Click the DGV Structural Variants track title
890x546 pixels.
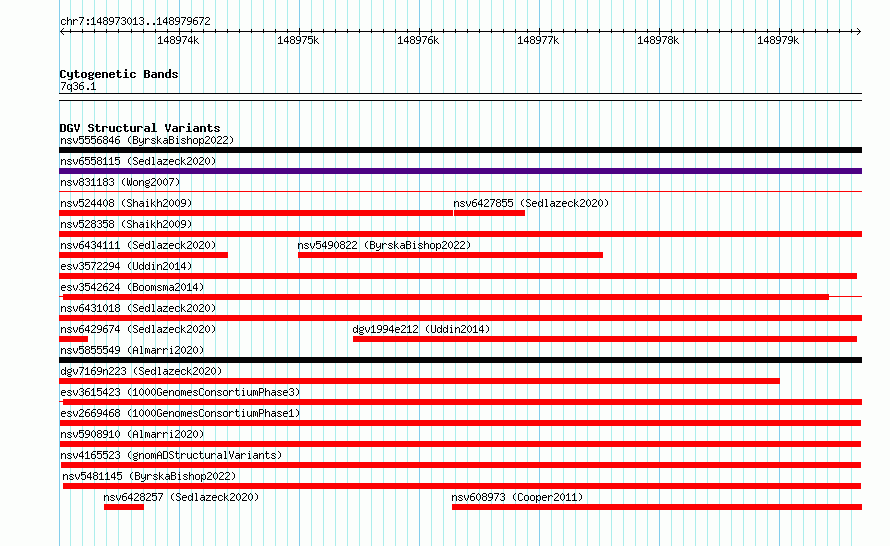point(140,128)
